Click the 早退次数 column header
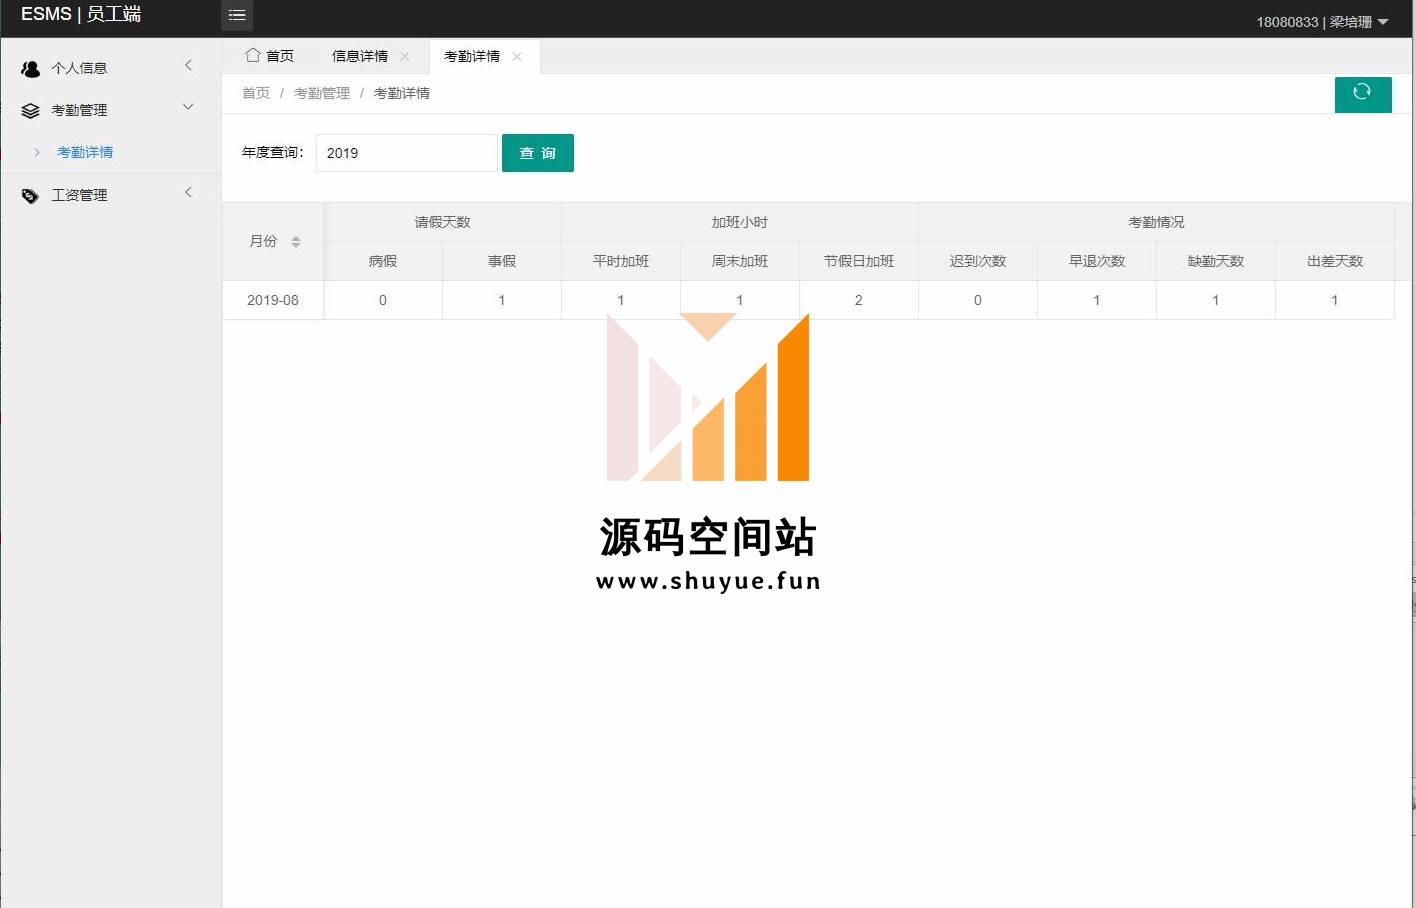Viewport: 1416px width, 908px height. click(1097, 261)
